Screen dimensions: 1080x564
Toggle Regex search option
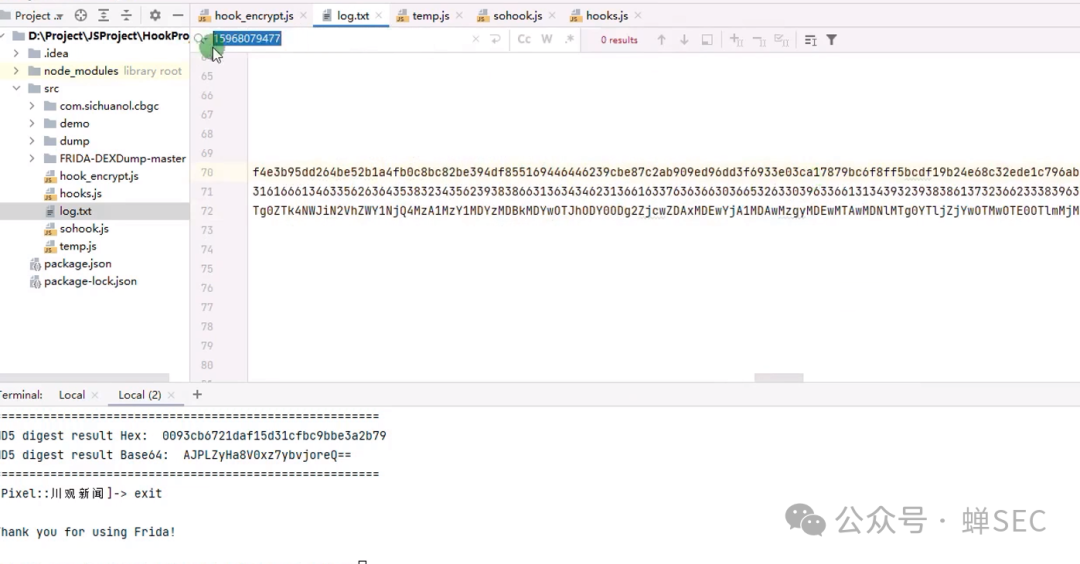coord(569,39)
